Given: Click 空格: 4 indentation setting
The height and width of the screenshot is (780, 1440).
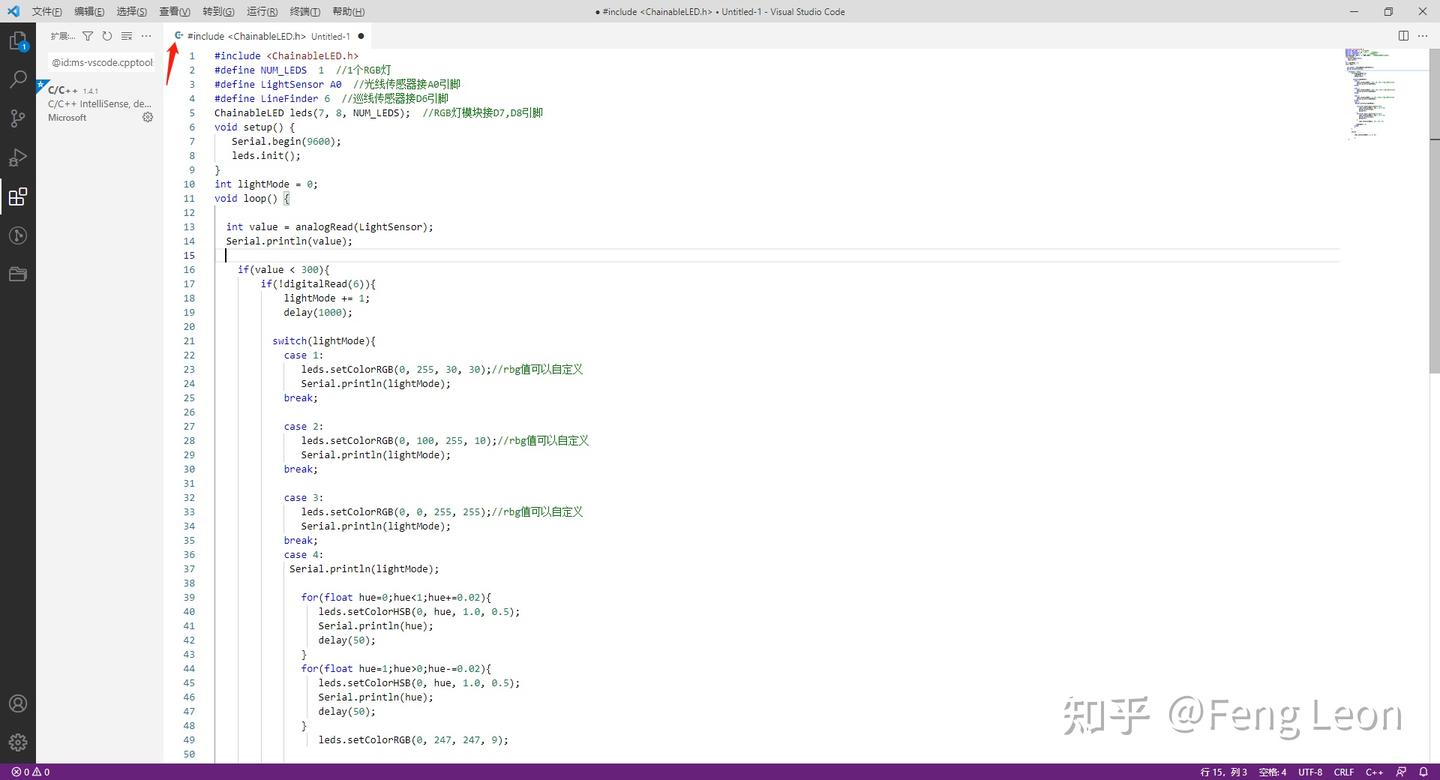Looking at the screenshot, I should tap(1272, 772).
